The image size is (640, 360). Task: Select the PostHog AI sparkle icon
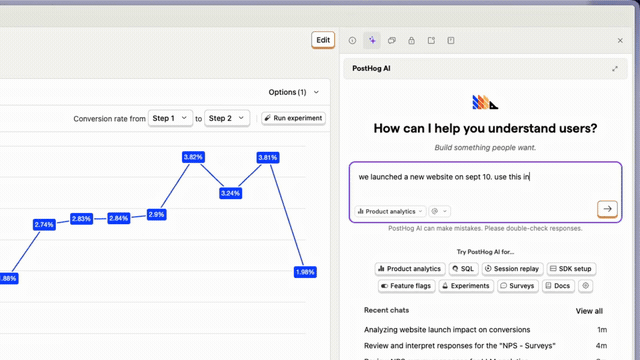372,40
